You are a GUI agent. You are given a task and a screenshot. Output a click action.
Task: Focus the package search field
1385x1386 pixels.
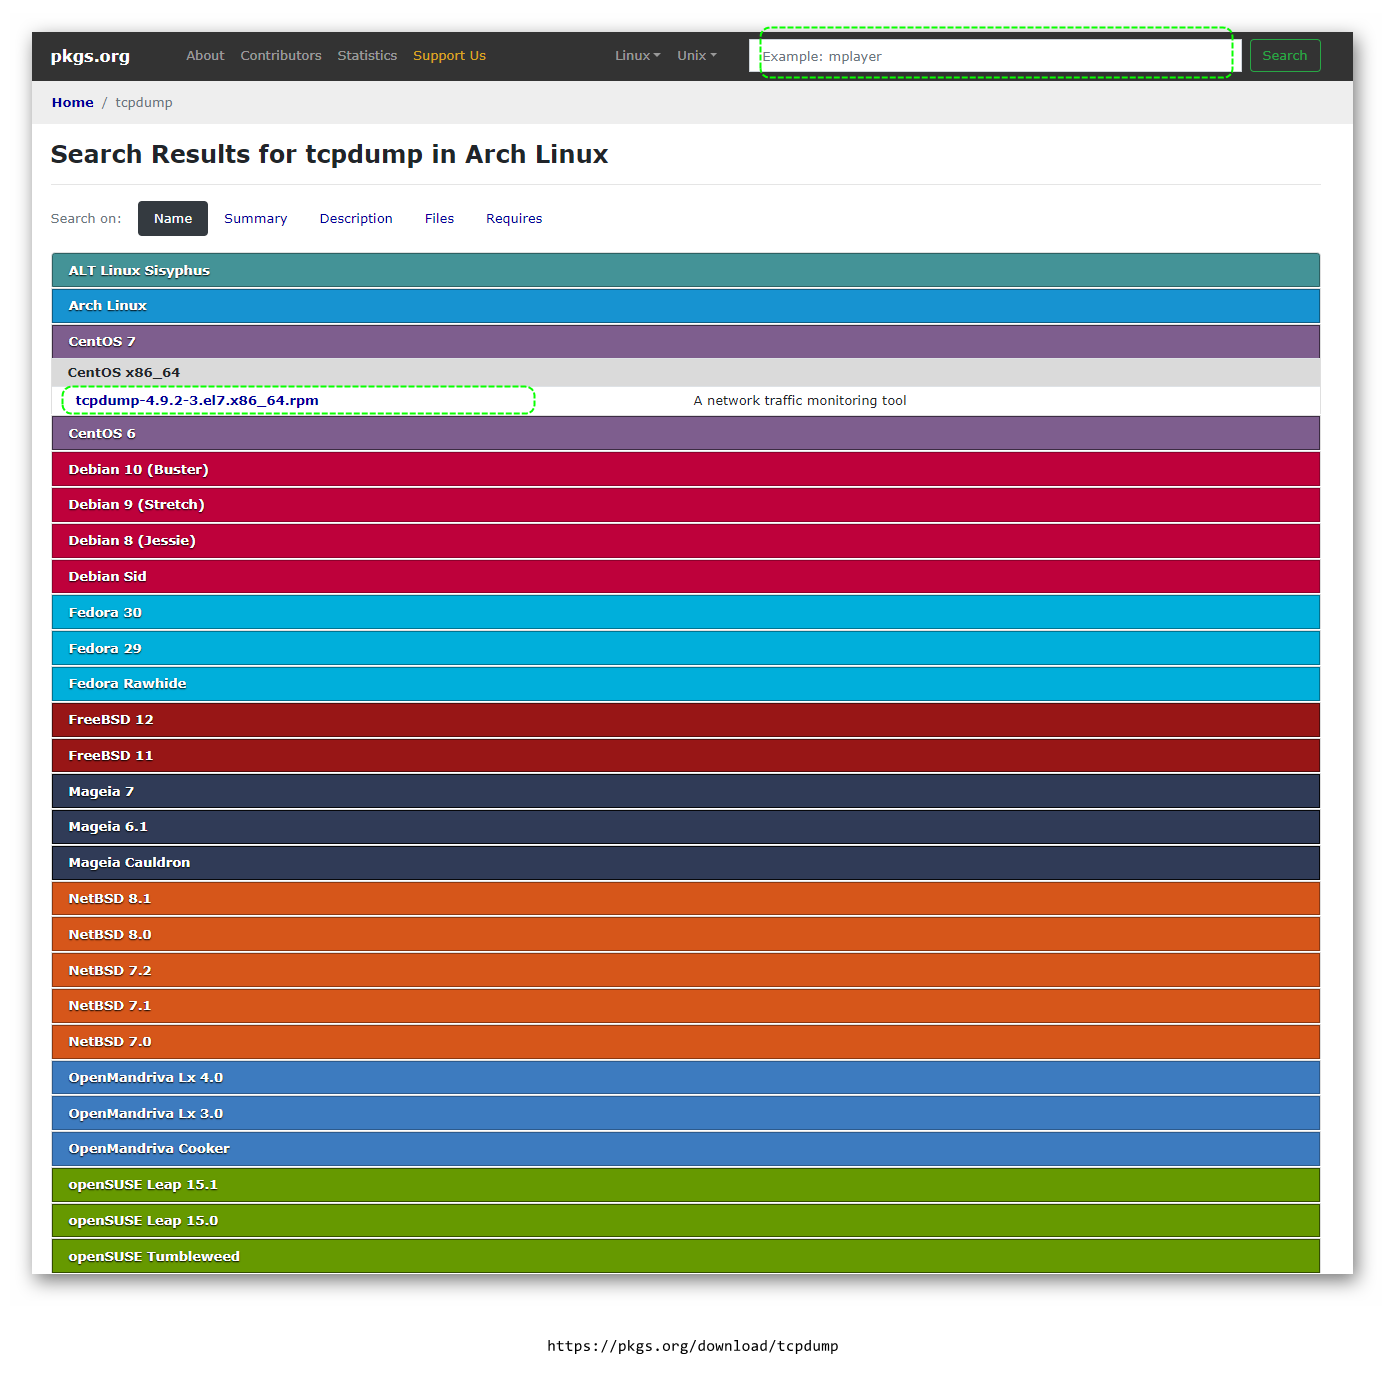click(x=995, y=56)
